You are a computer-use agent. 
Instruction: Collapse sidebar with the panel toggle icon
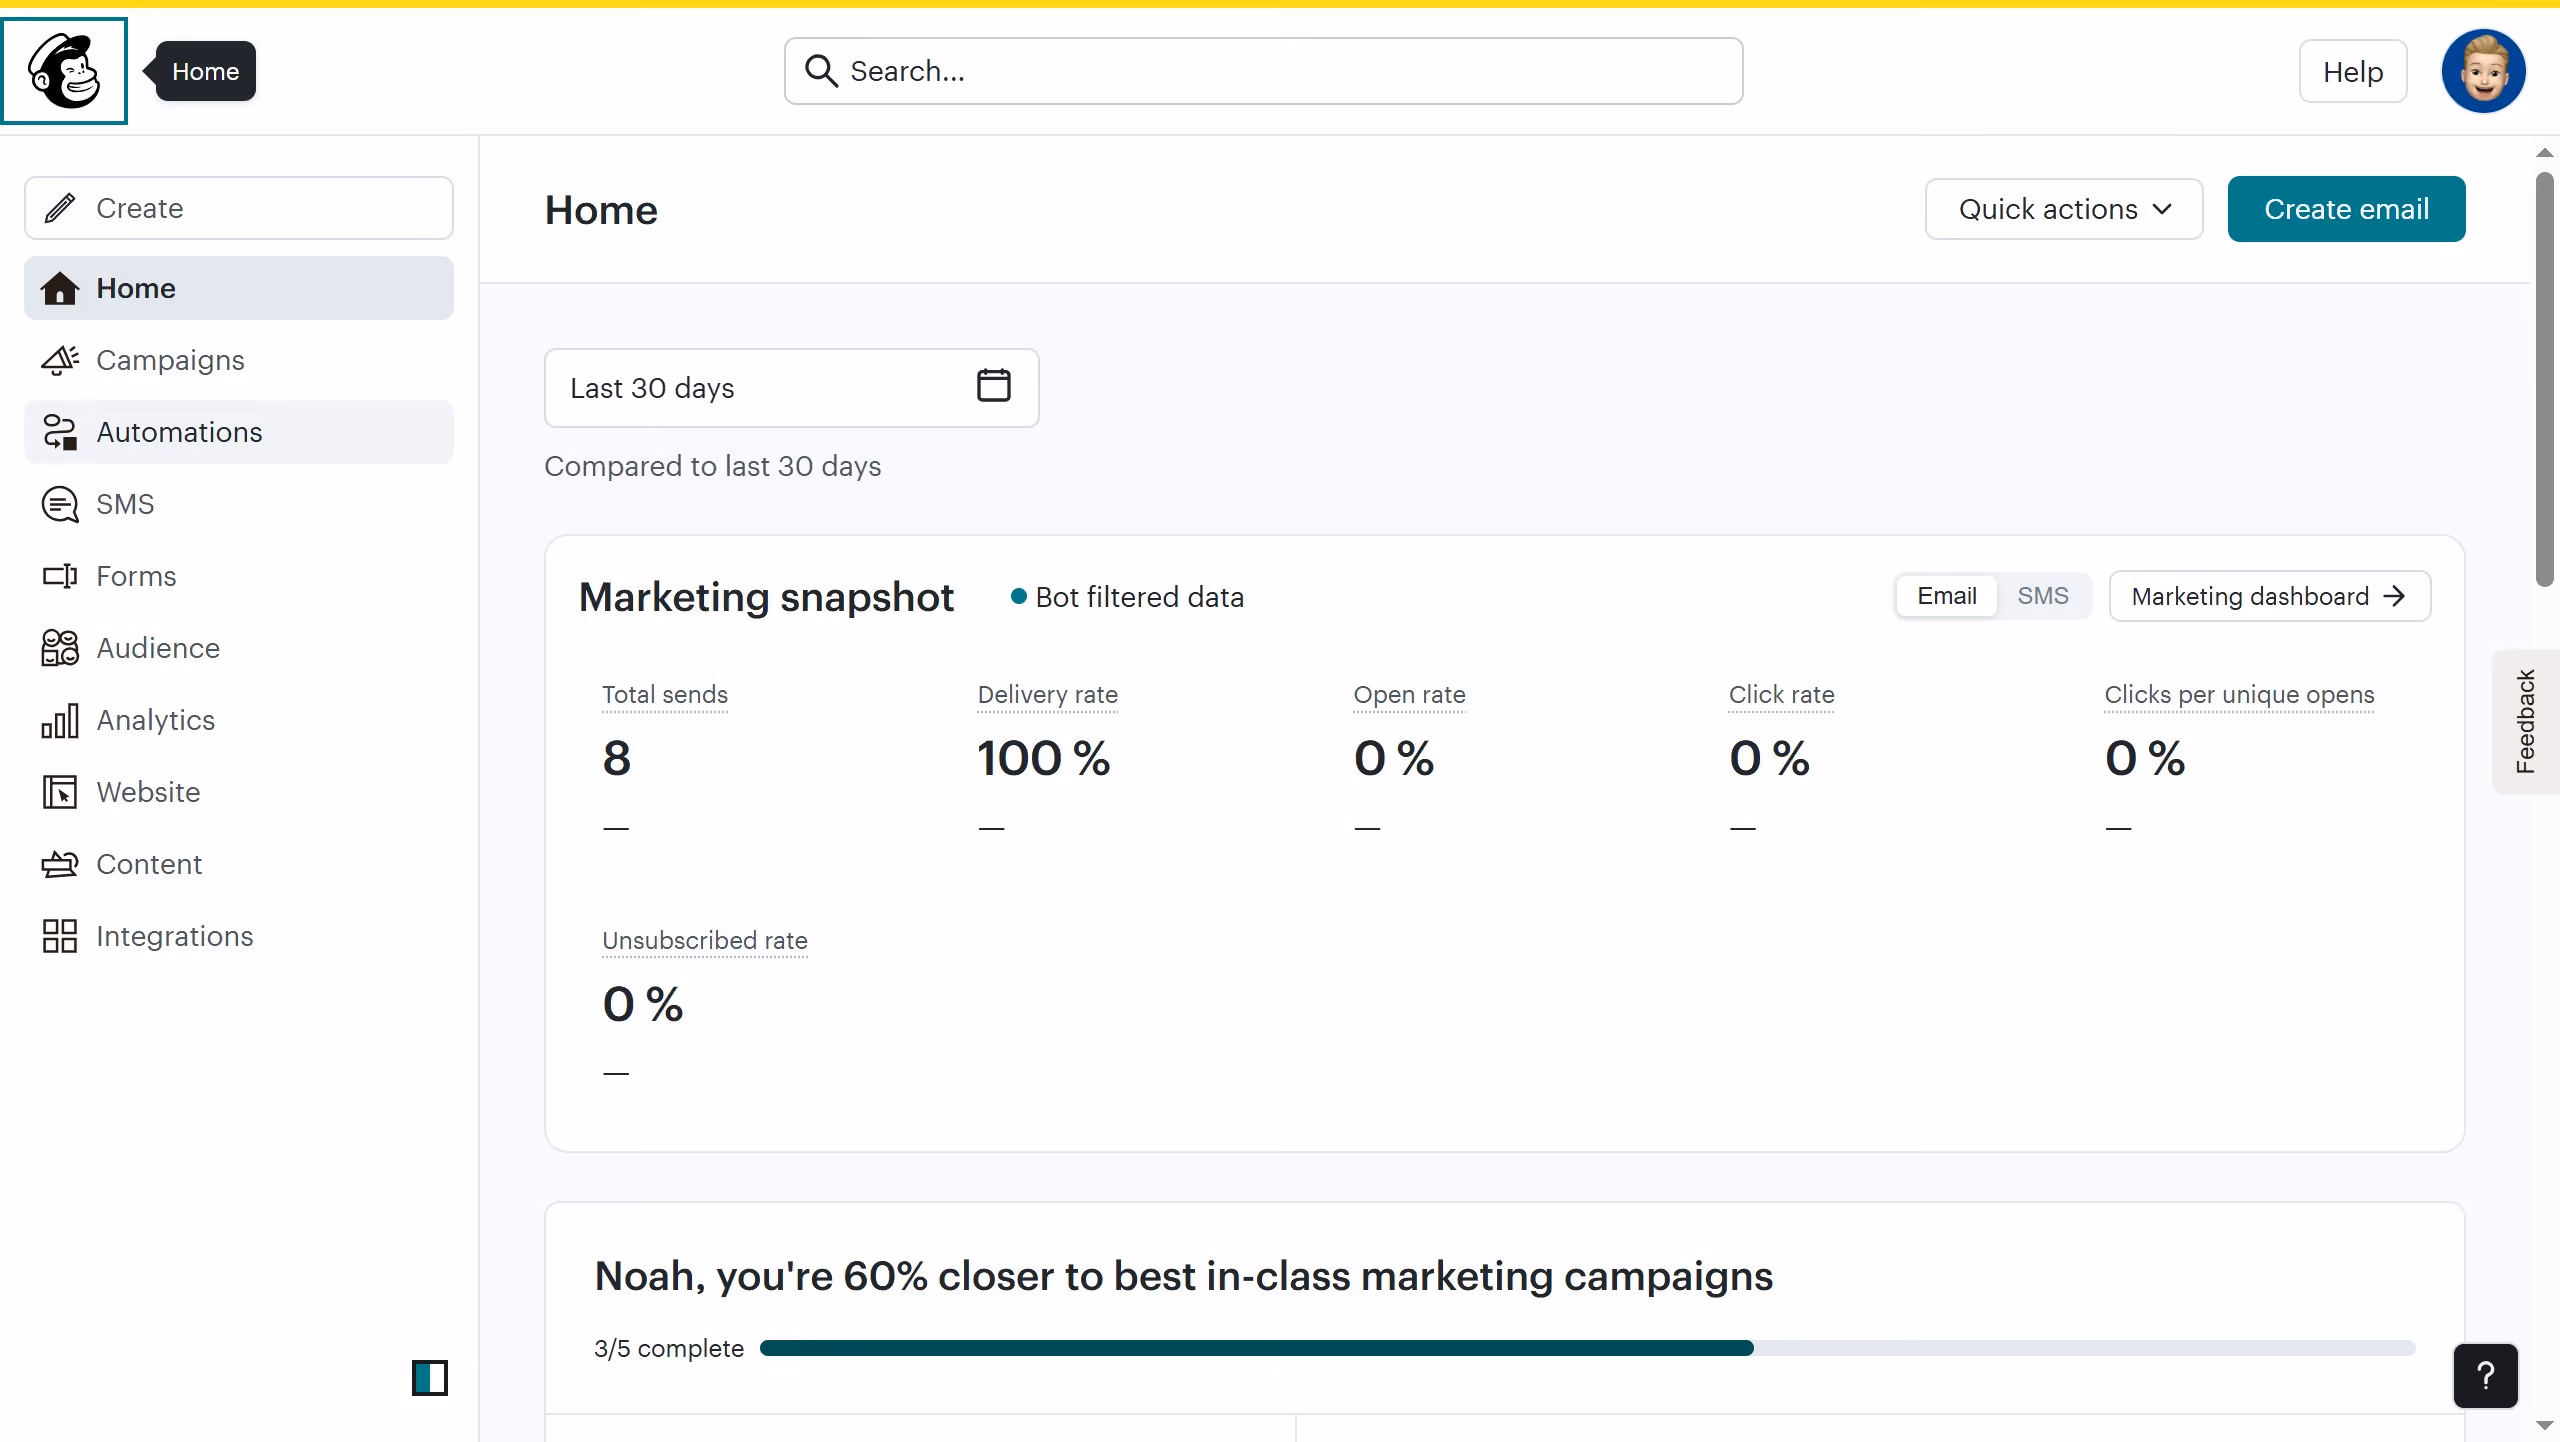tap(430, 1378)
